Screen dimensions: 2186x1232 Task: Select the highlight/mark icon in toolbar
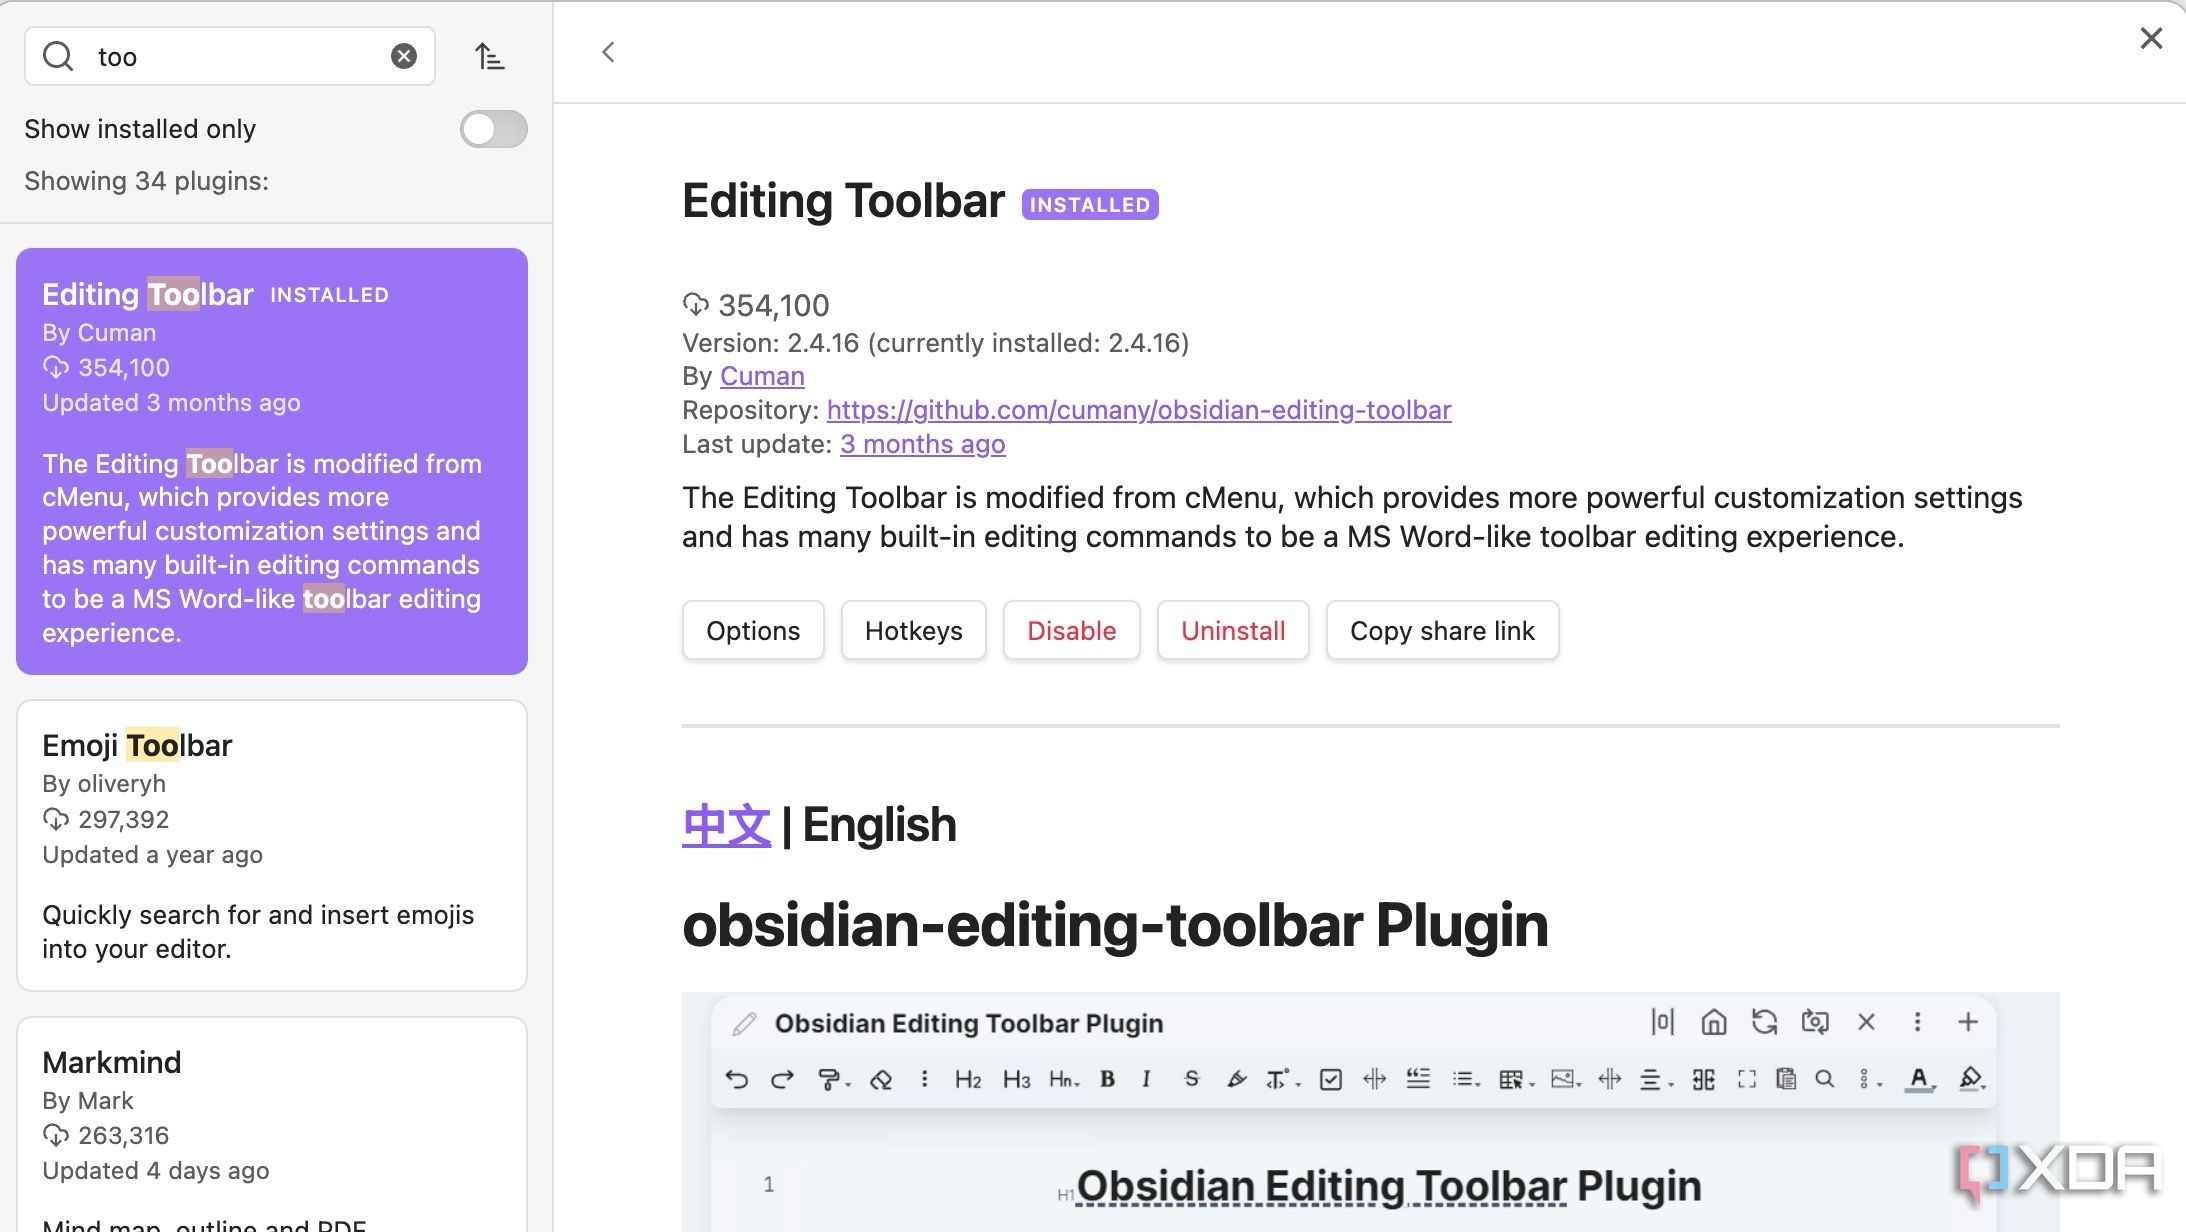(x=1236, y=1077)
